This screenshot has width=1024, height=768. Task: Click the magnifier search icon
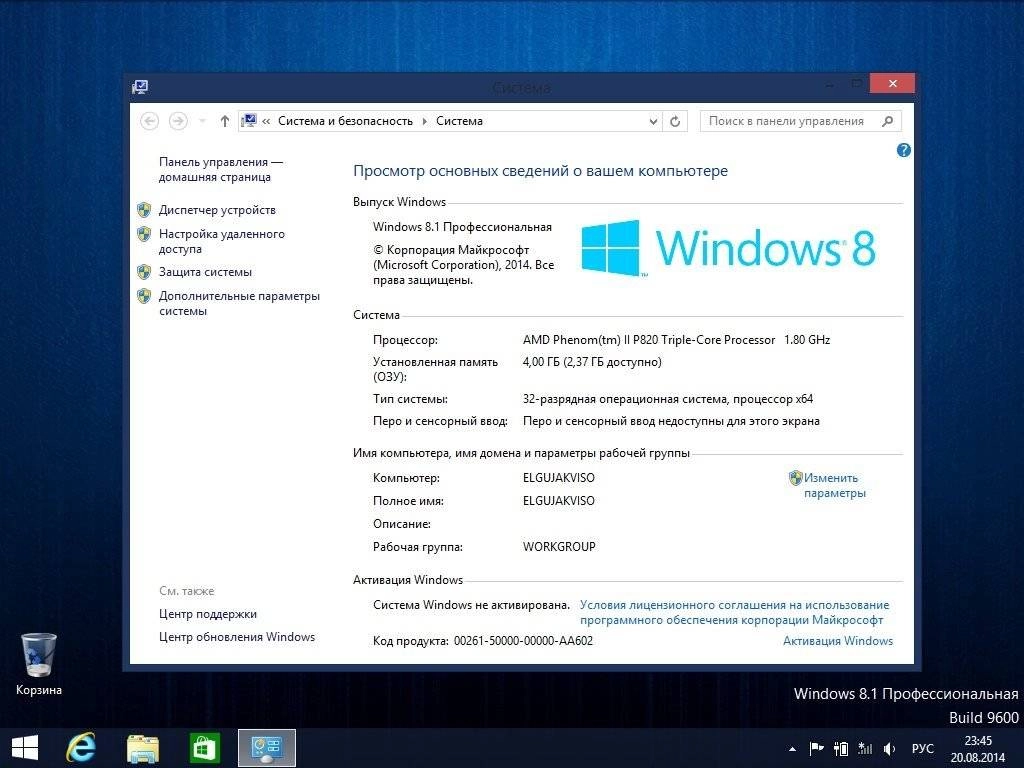(x=888, y=121)
